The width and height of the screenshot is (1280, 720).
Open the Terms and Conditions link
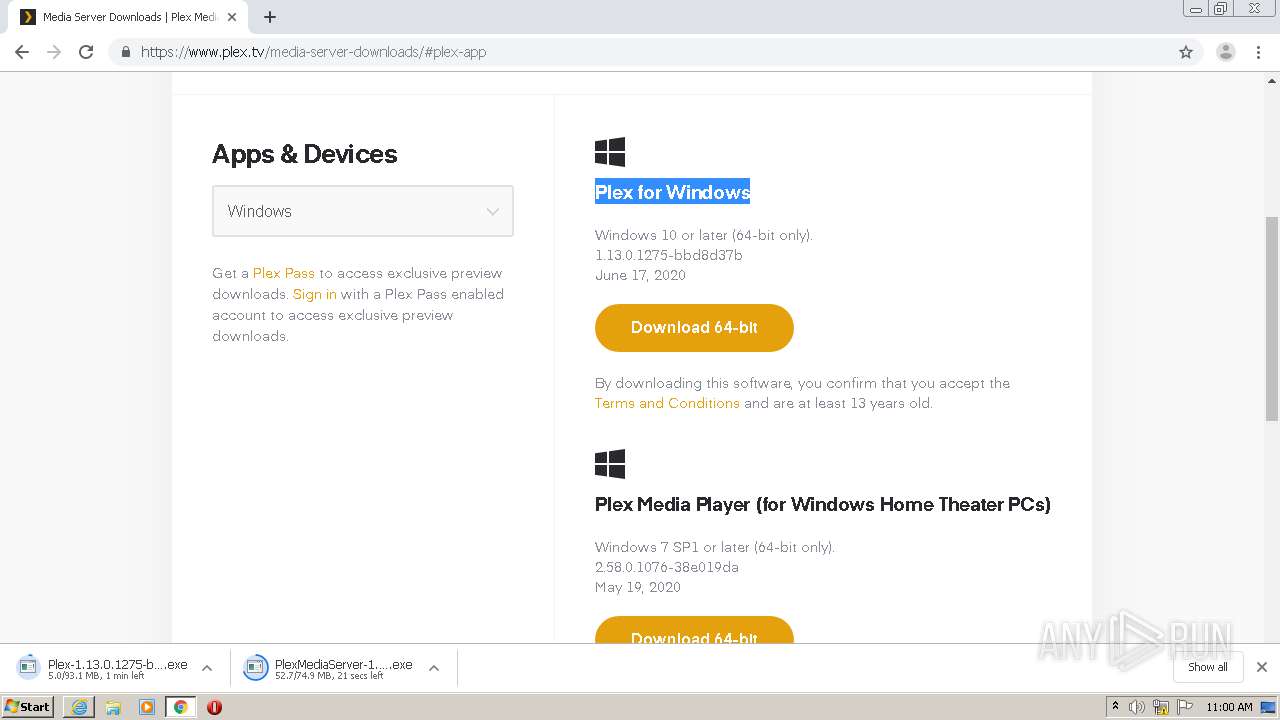(x=667, y=403)
